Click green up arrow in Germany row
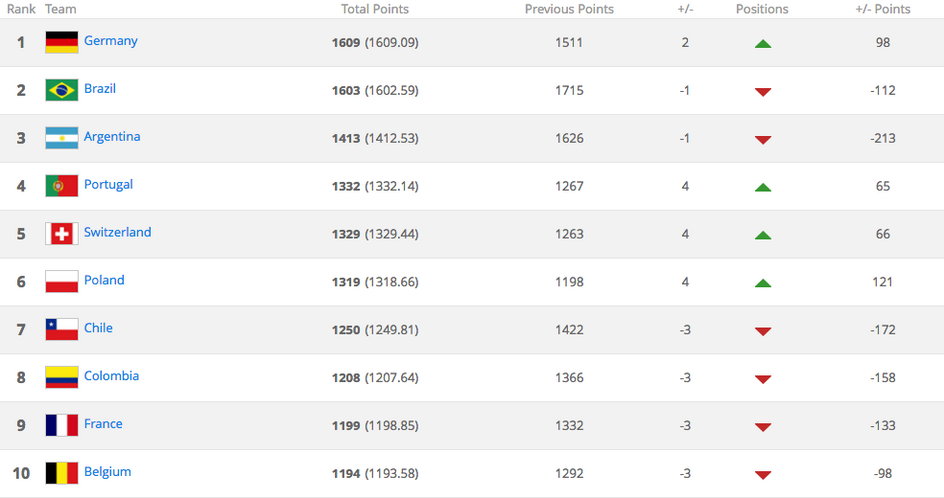This screenshot has width=944, height=498. (763, 43)
